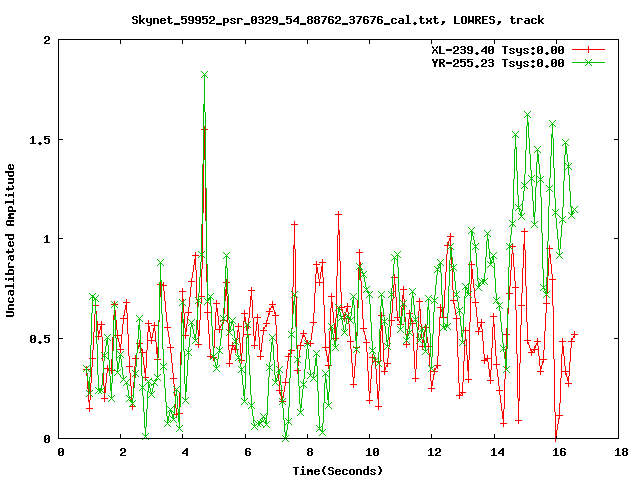Click the x-axis tick label 12
640x480 pixels.
pyautogui.click(x=435, y=452)
